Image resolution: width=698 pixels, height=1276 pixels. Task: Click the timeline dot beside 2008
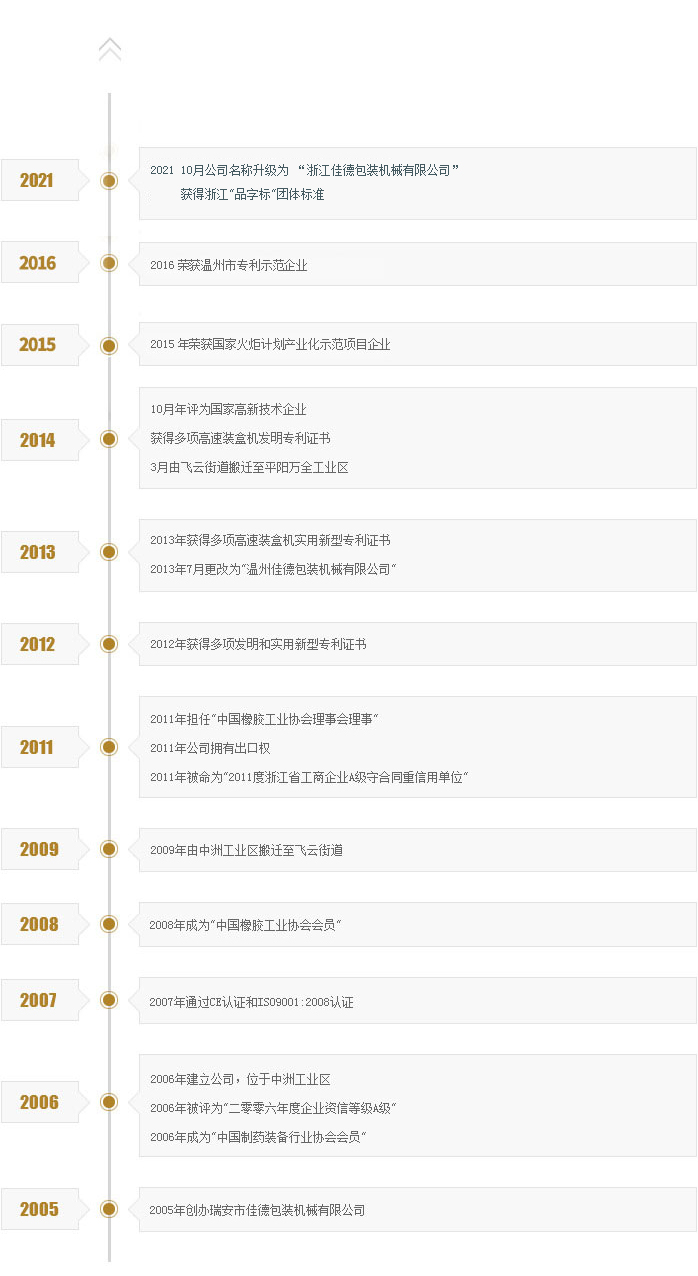click(110, 924)
